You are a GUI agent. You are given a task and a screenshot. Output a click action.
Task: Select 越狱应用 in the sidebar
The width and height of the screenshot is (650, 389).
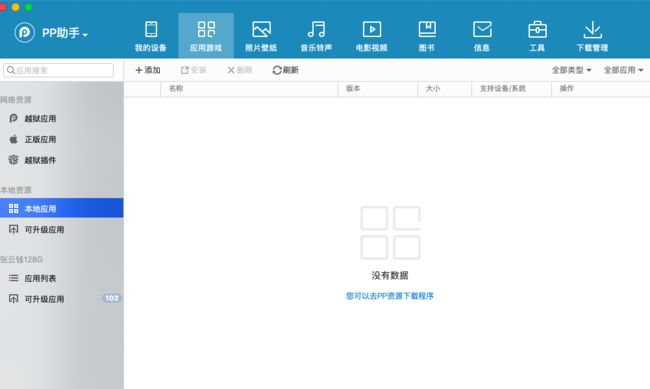pos(62,119)
